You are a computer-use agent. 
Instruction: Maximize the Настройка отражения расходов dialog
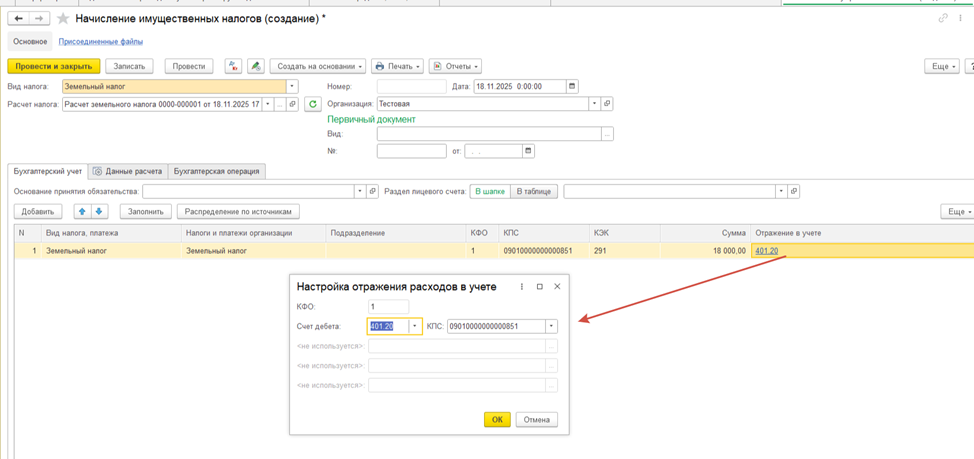[539, 286]
